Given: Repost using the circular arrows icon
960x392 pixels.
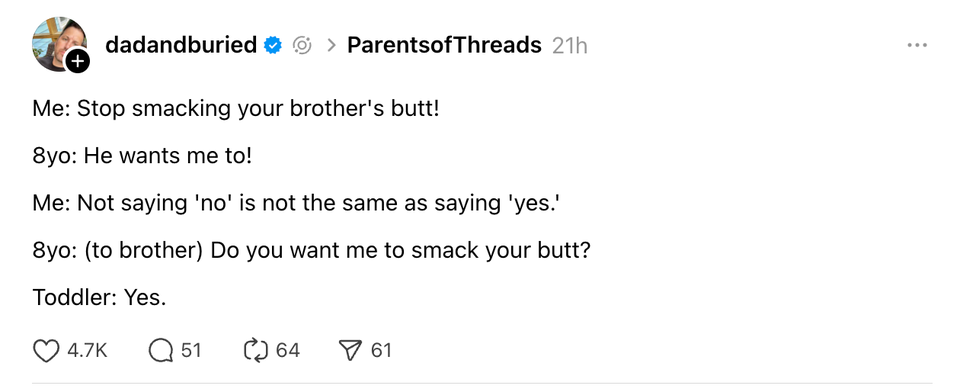Looking at the screenshot, I should pyautogui.click(x=257, y=350).
